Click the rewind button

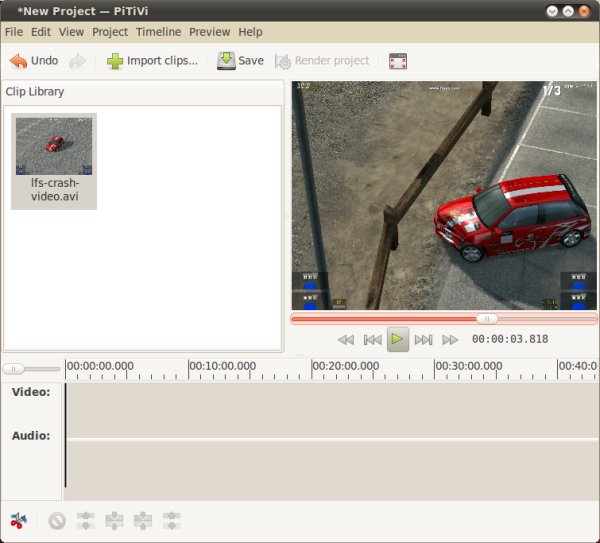346,340
